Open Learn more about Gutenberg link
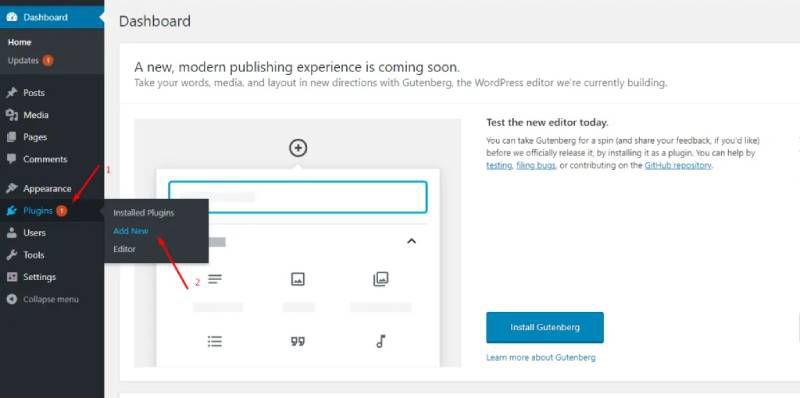The height and width of the screenshot is (398, 800). [541, 358]
